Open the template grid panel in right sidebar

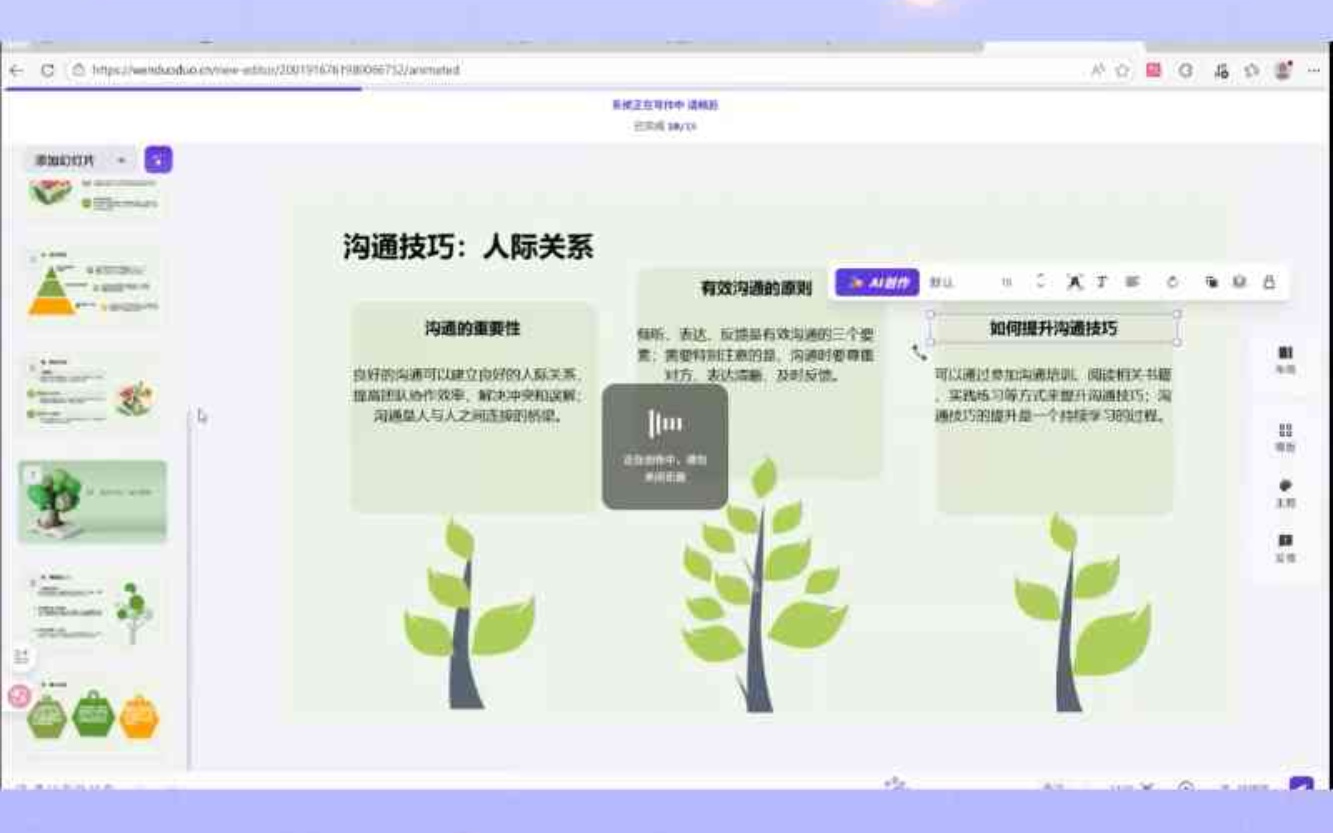point(1285,437)
